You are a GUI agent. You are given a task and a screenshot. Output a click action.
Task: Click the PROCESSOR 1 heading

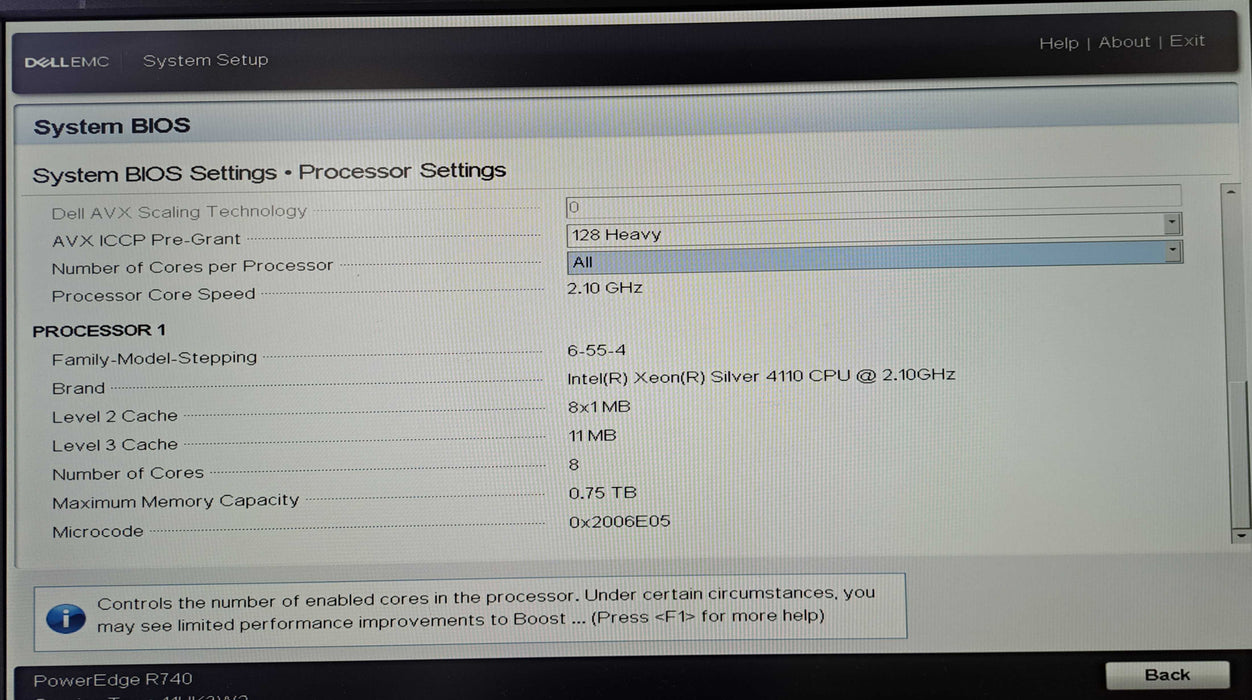pos(99,330)
